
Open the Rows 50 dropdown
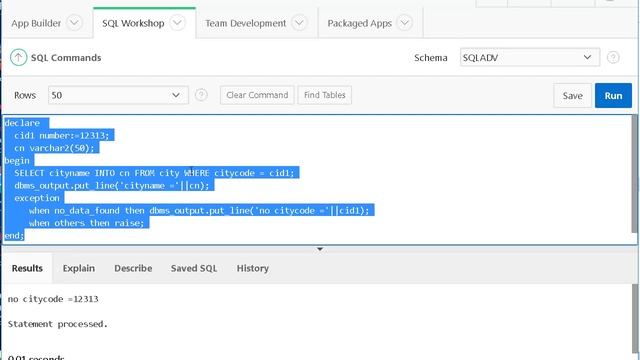coord(118,95)
